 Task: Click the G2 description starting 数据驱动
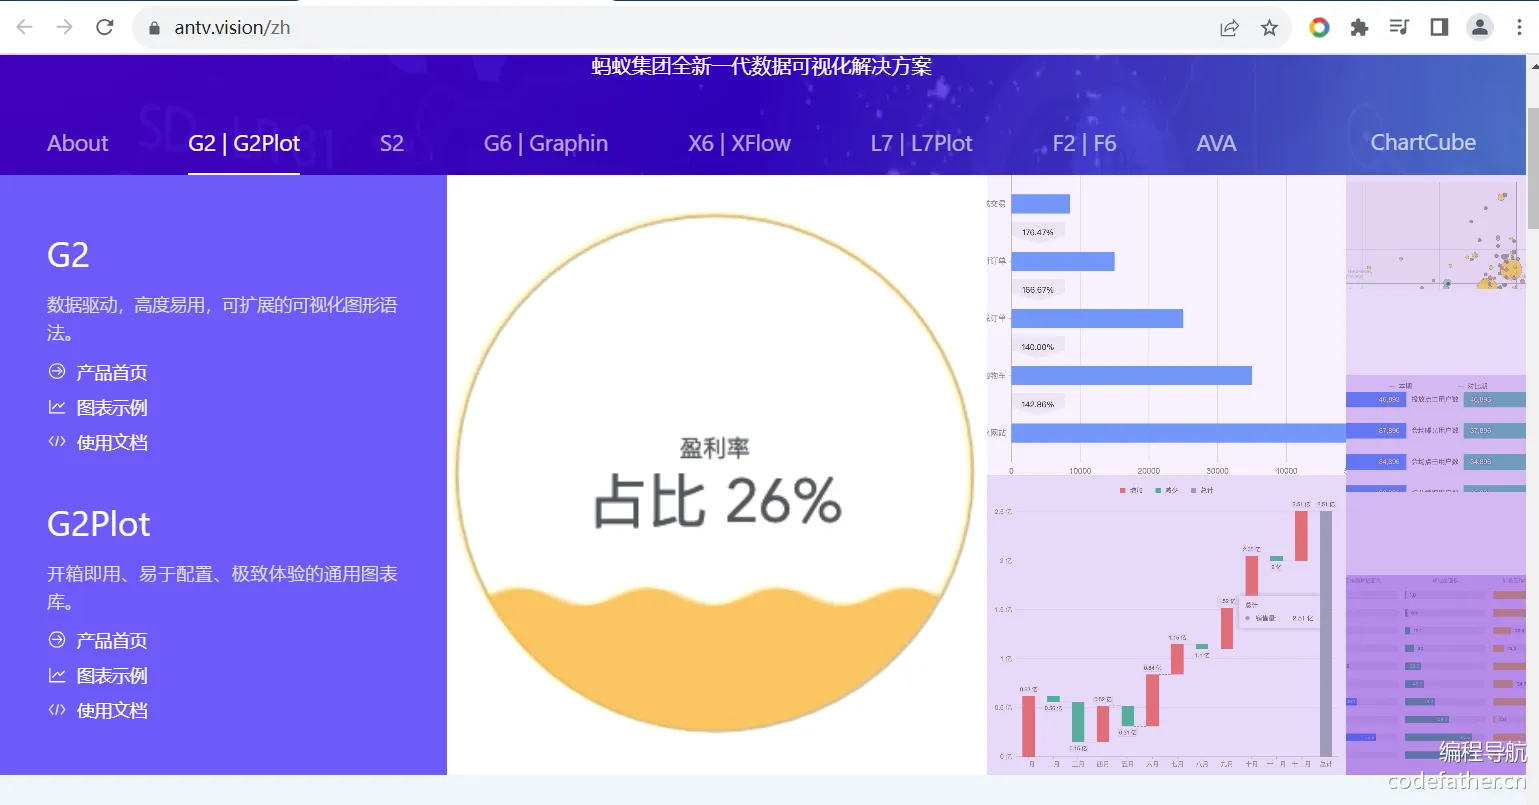222,318
